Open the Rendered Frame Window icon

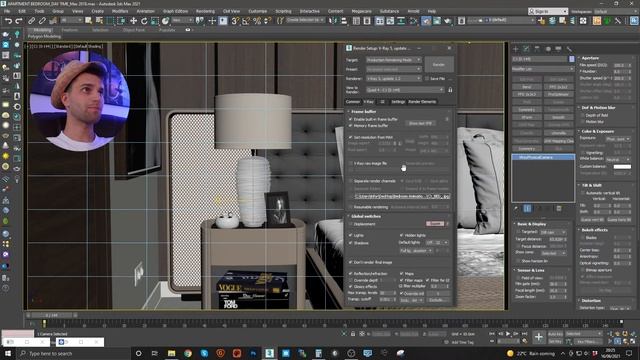(437, 20)
